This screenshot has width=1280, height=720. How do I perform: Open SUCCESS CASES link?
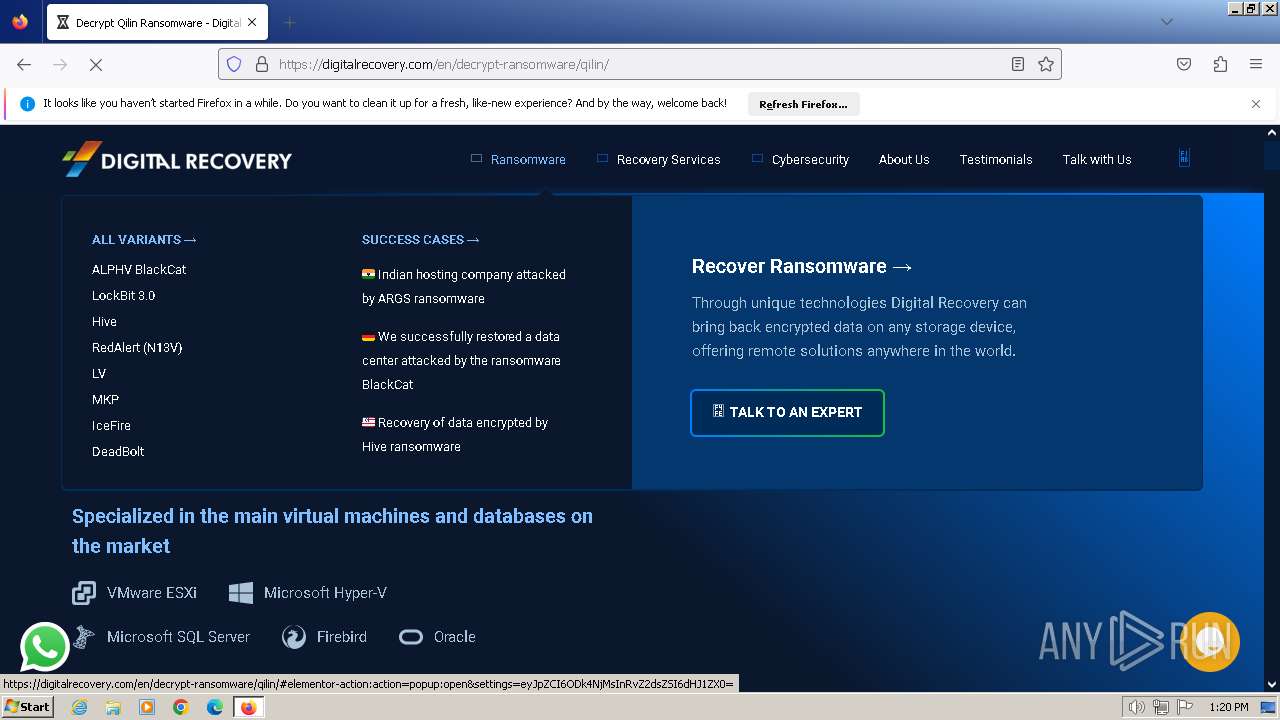(421, 239)
